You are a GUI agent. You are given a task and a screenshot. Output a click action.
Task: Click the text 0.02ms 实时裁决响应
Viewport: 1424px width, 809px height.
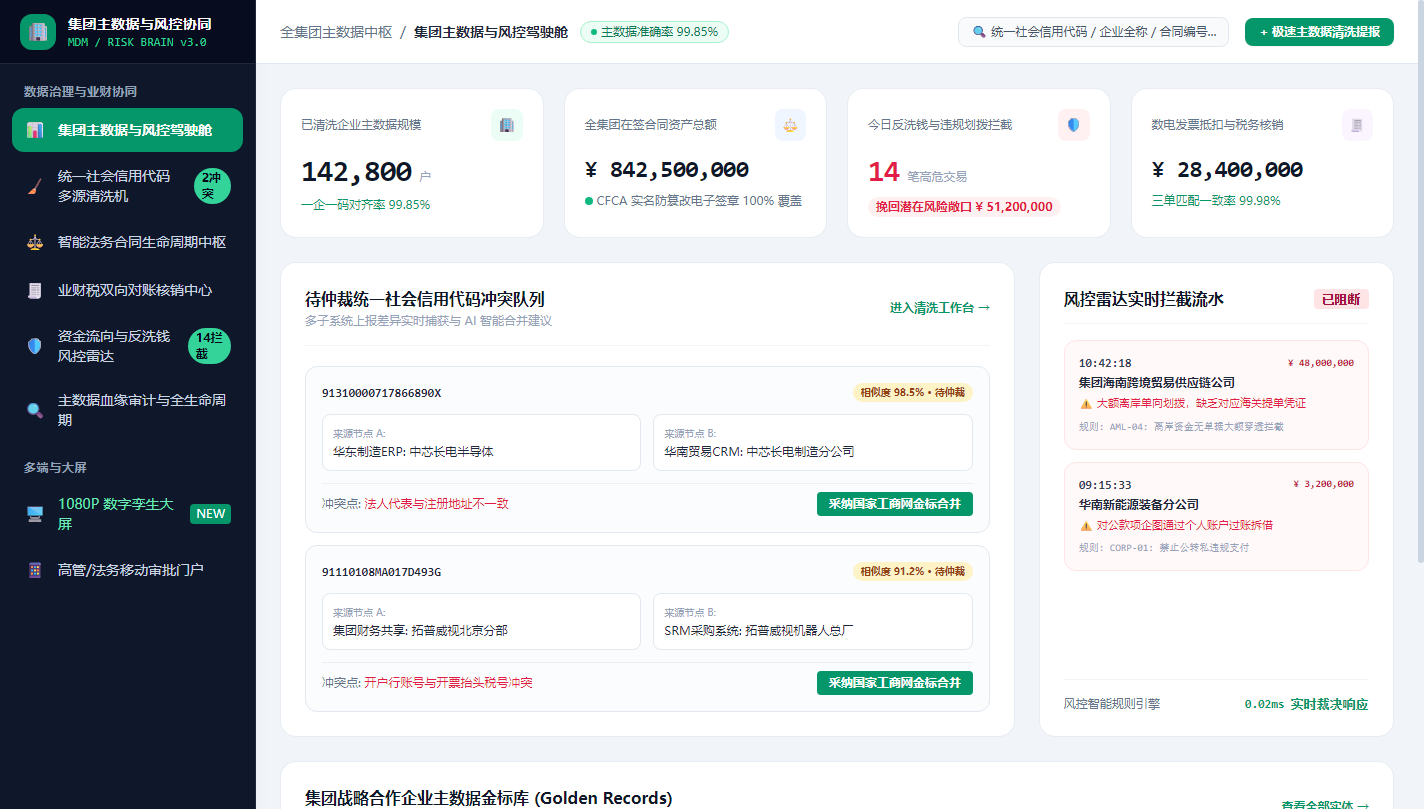[x=1306, y=704]
